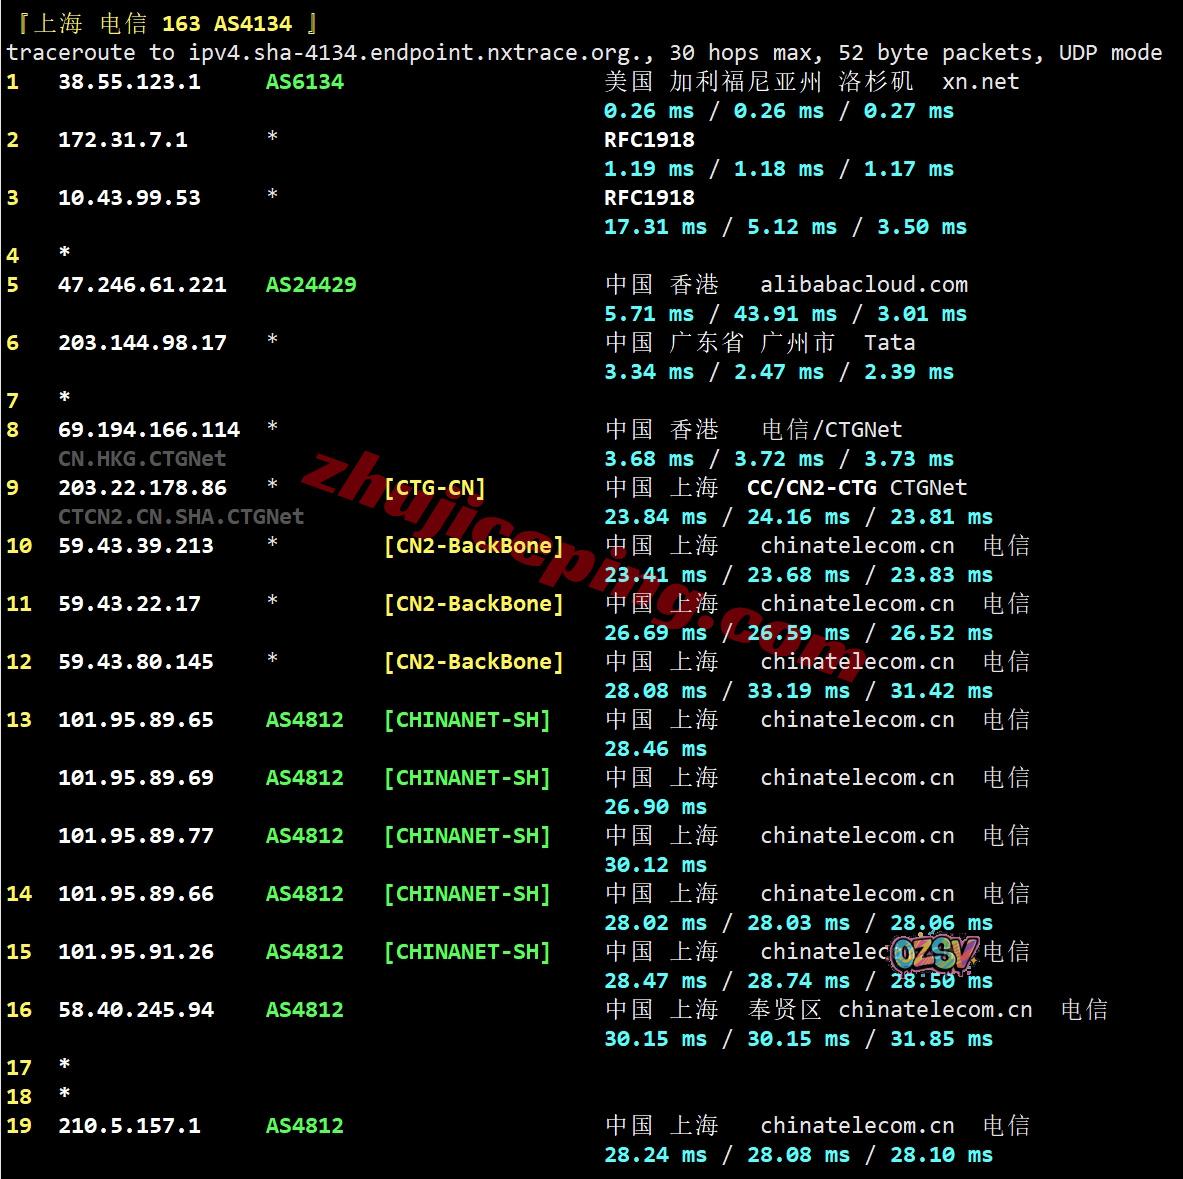
Task: Click the xn.net domain text
Action: 980,82
